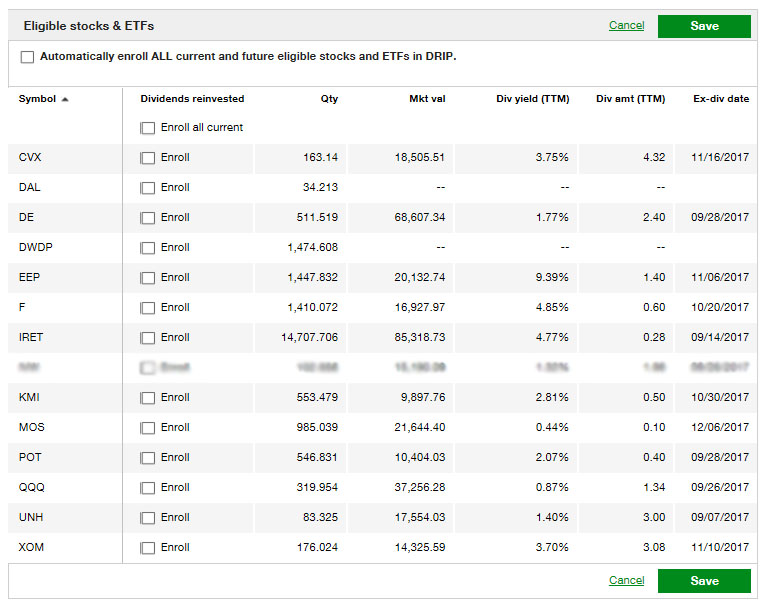Enroll DAL in dividend reinvestment
The width and height of the screenshot is (763, 602).
(x=147, y=188)
